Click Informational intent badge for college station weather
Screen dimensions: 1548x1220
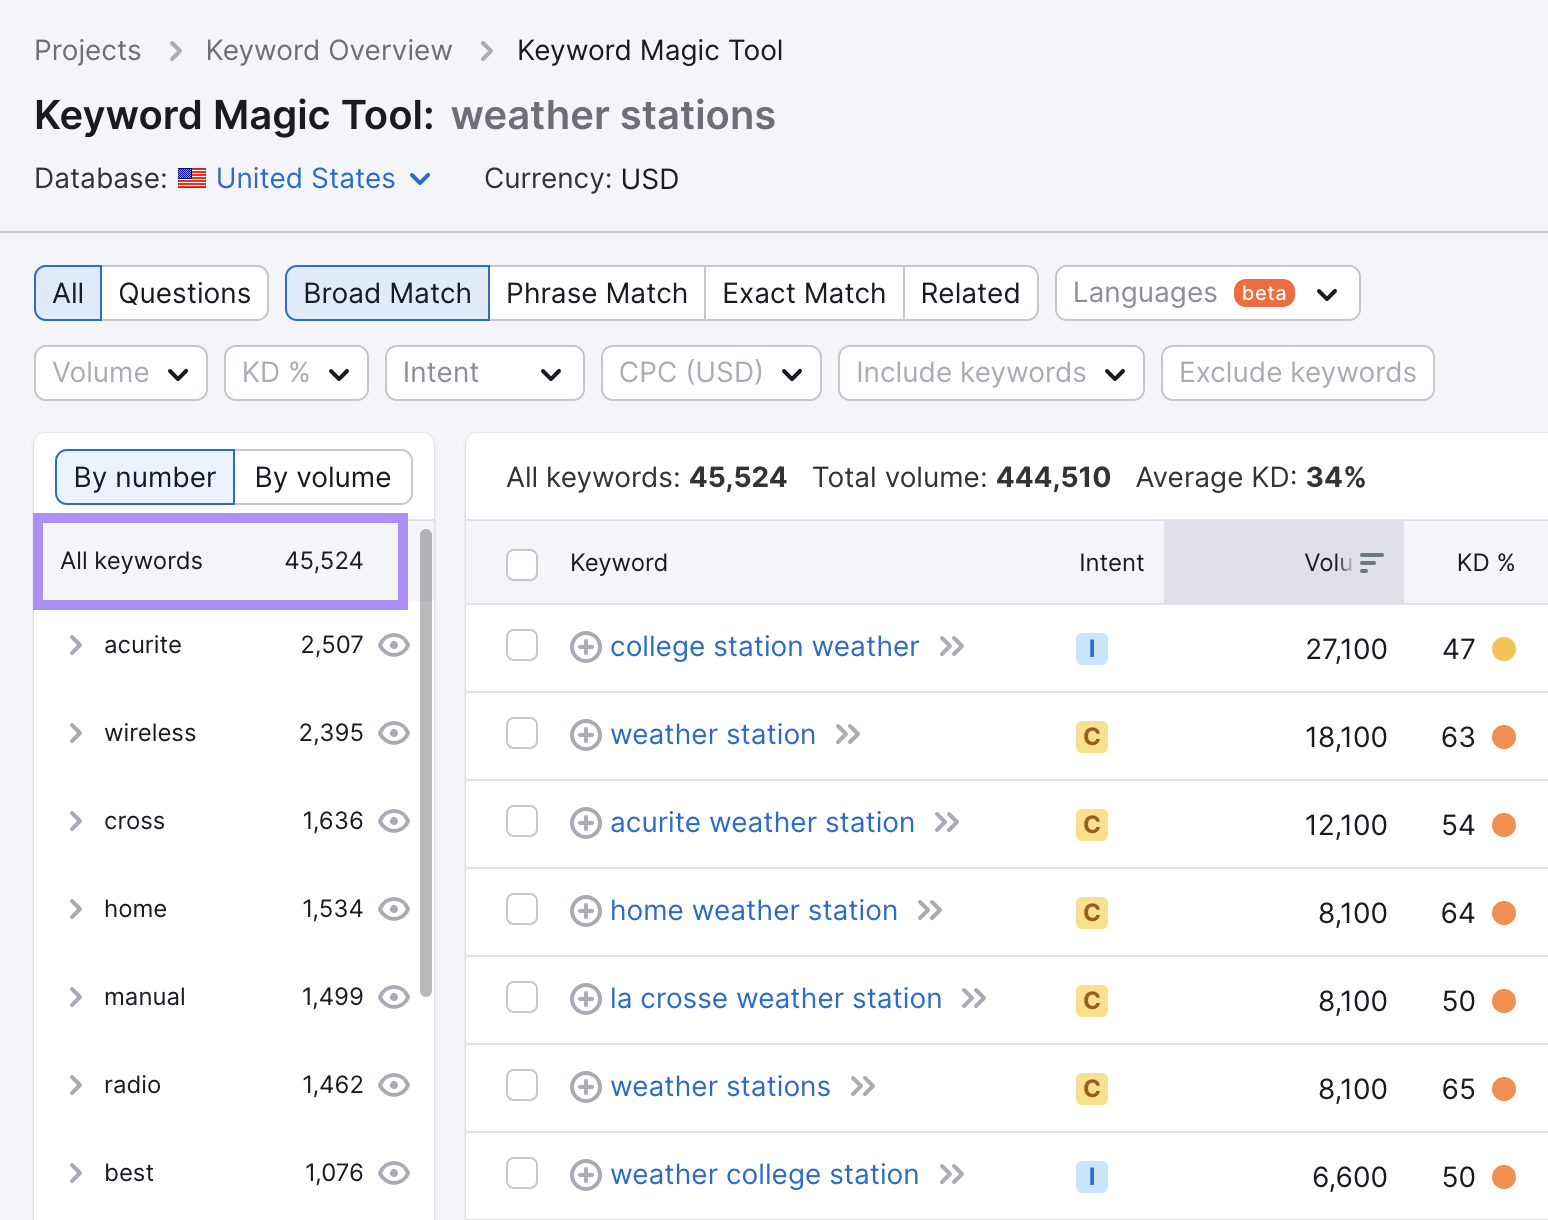pos(1092,649)
